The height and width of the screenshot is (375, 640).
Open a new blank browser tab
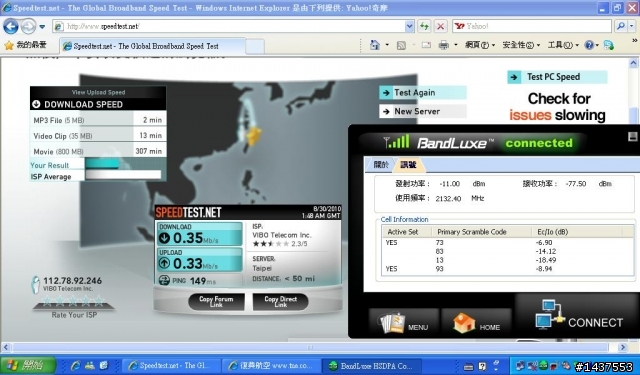(x=255, y=47)
